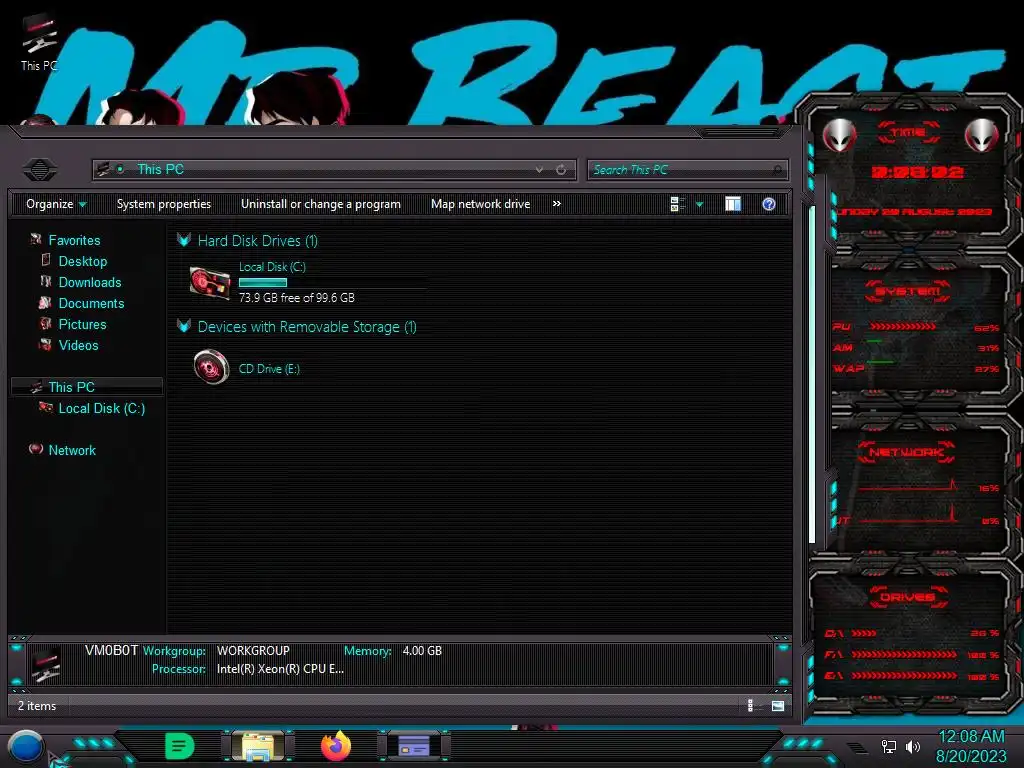The image size is (1024, 768).
Task: Show more toolbar commands chevron
Action: 556,204
